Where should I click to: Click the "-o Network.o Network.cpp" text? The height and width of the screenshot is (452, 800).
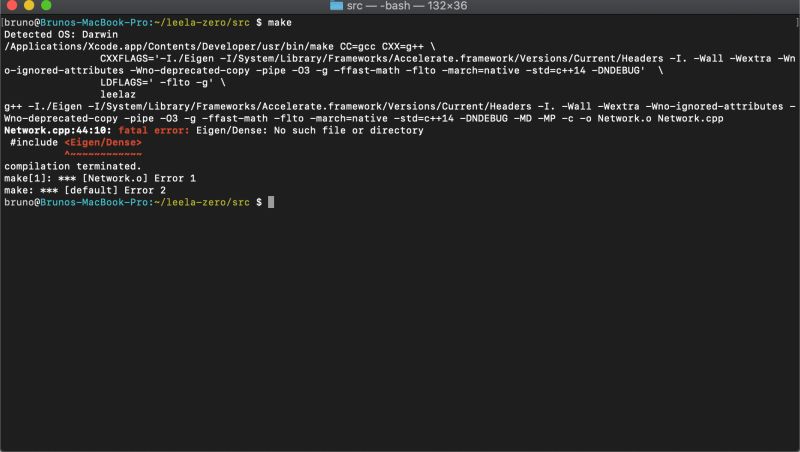pos(652,118)
